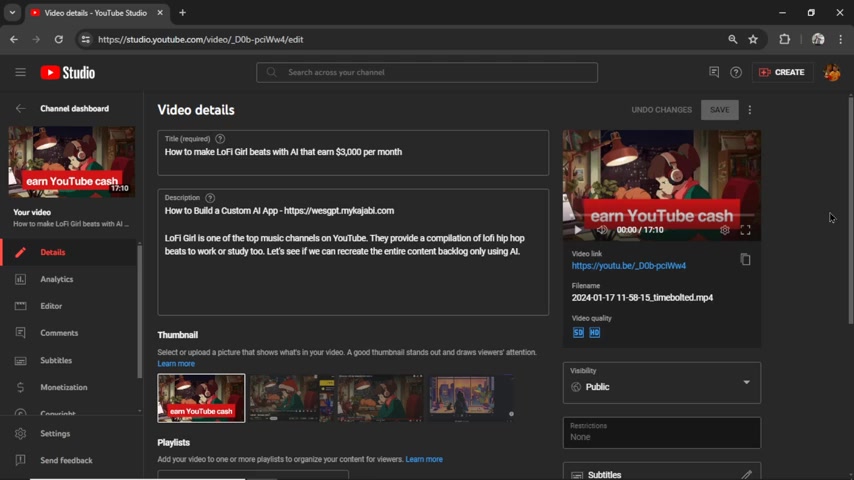
Task: Click the title help question icon
Action: coord(220,139)
